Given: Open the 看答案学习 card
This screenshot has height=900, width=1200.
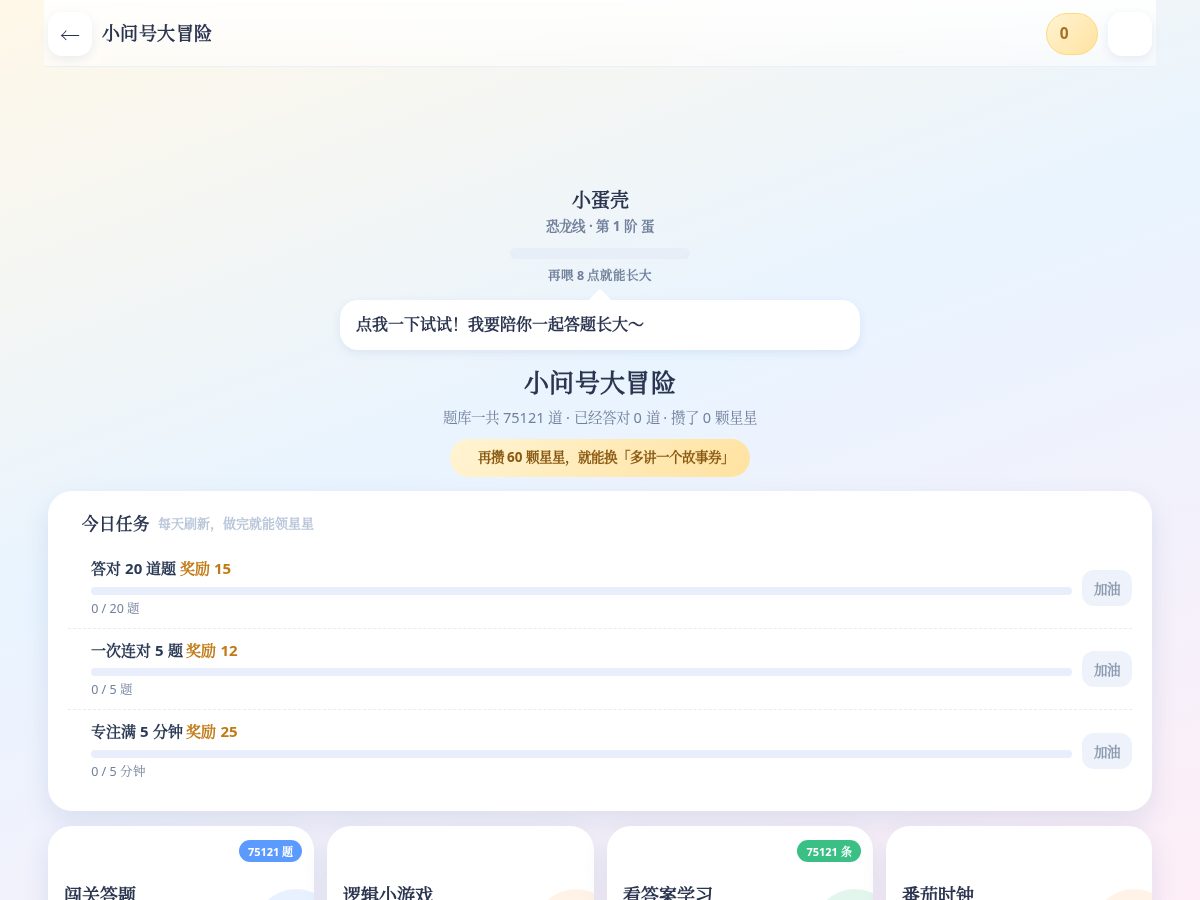Looking at the screenshot, I should pyautogui.click(x=740, y=863).
